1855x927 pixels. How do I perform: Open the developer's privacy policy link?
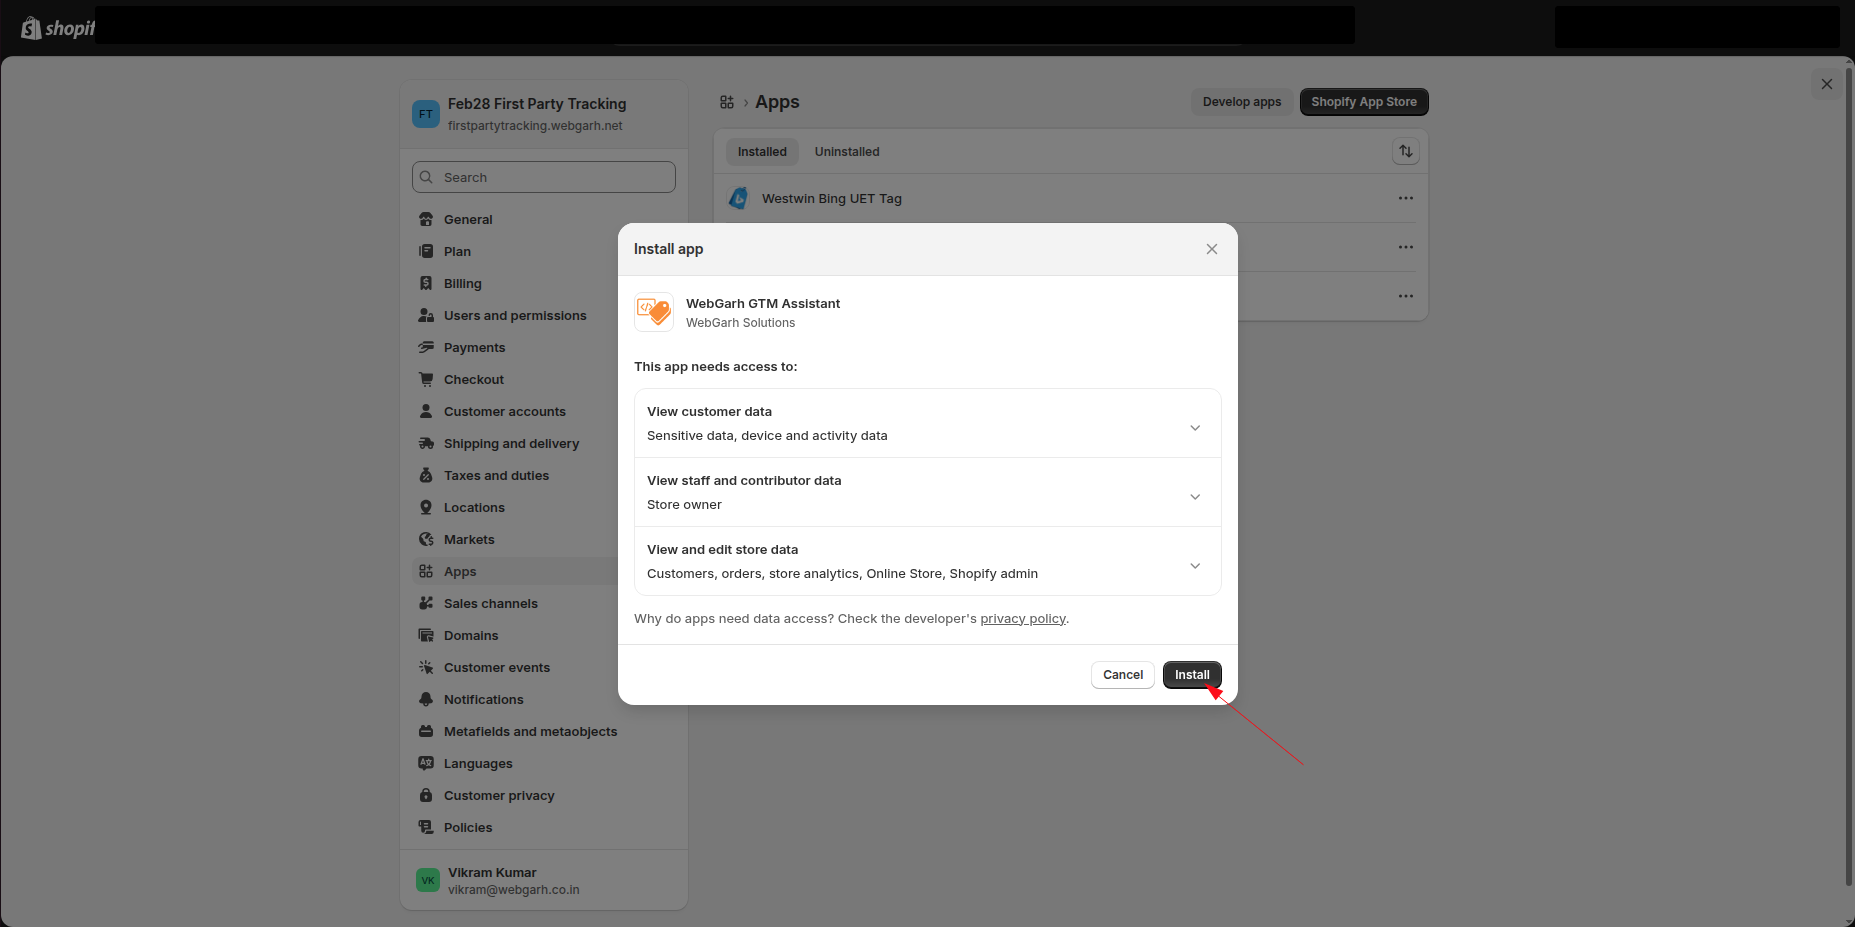click(1023, 619)
